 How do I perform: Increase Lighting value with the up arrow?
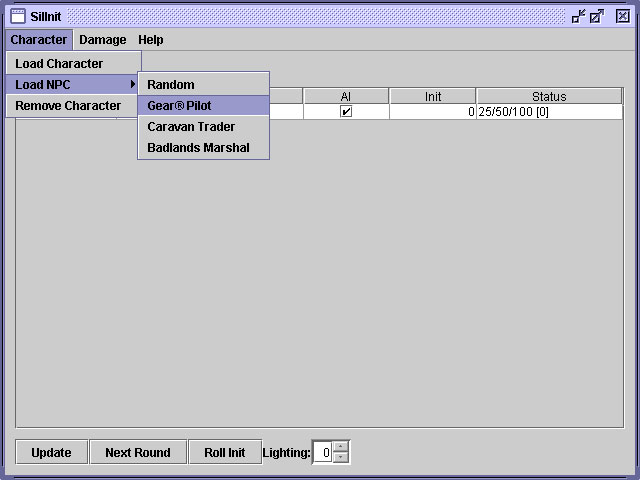click(341, 447)
